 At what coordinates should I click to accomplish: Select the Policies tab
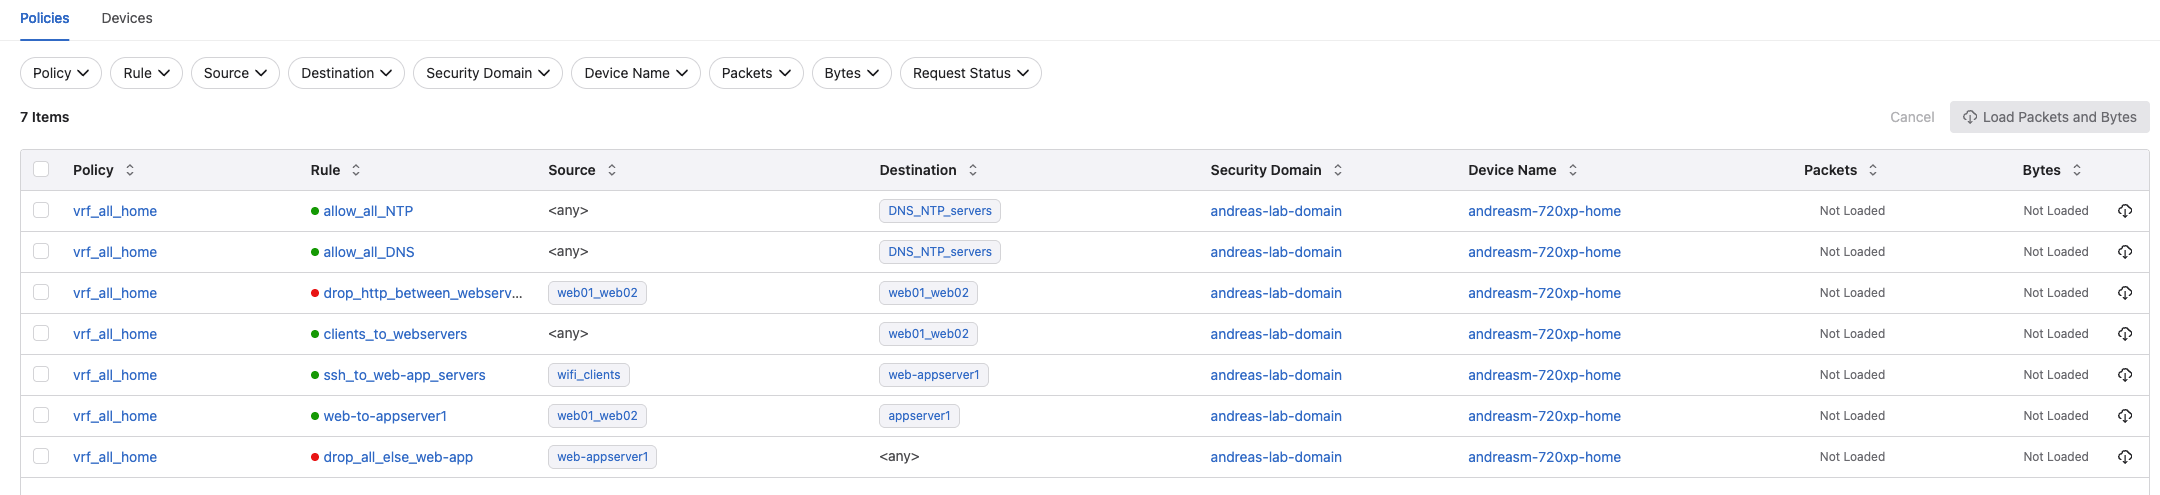click(45, 18)
